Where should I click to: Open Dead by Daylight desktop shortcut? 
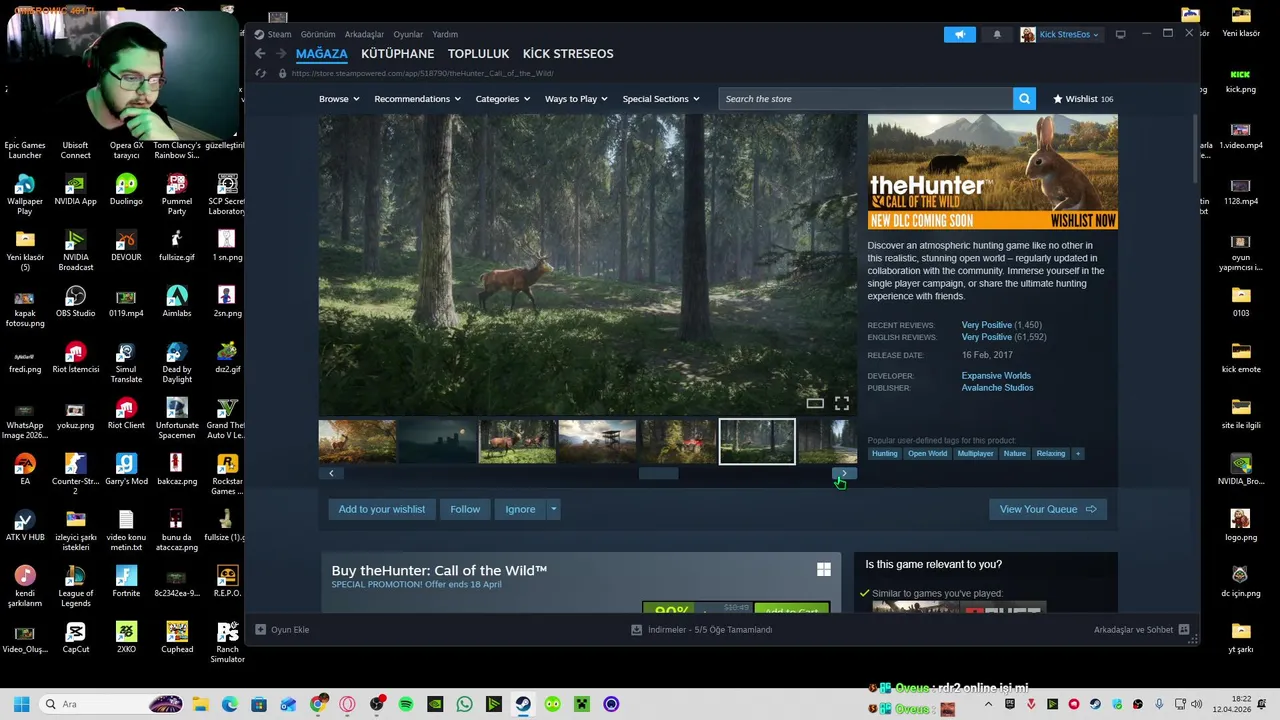click(x=177, y=362)
